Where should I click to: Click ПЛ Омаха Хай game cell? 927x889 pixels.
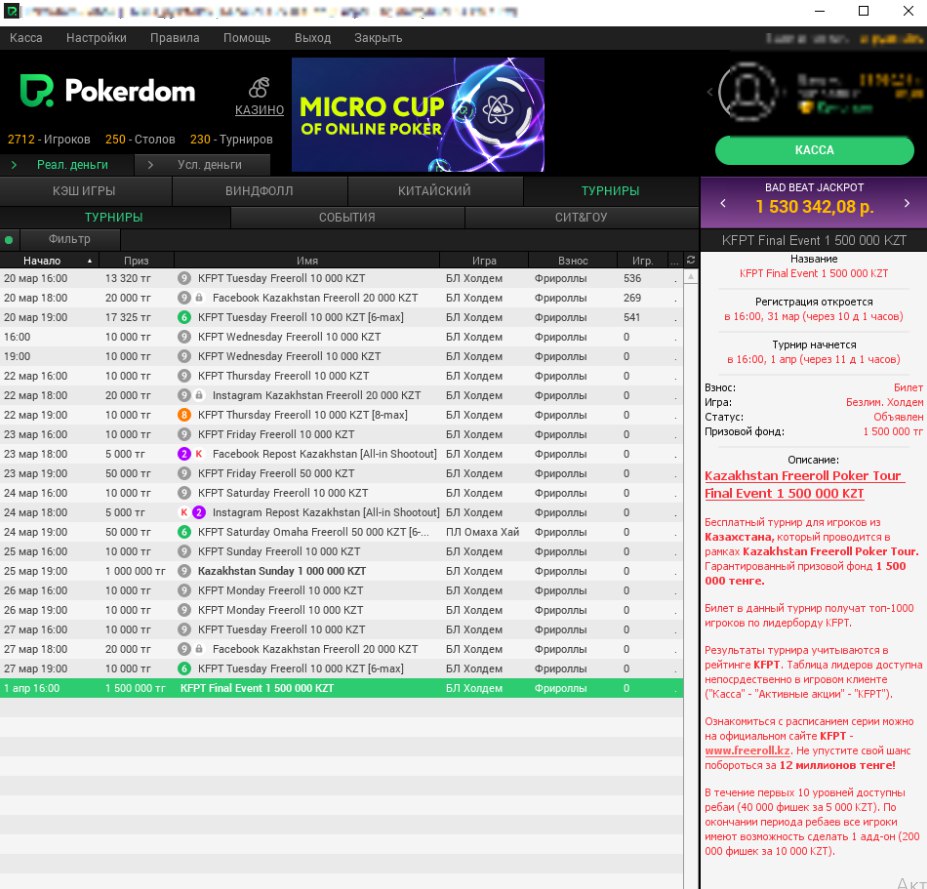pos(482,532)
